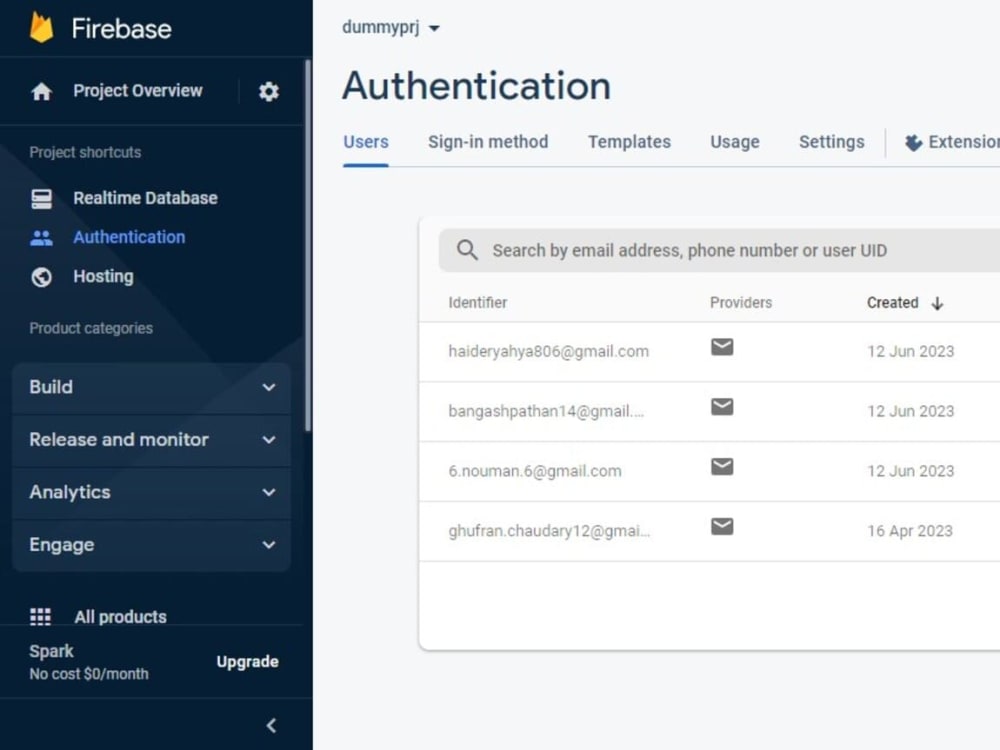Click the Firebase flame logo
1000x750 pixels.
pos(41,28)
